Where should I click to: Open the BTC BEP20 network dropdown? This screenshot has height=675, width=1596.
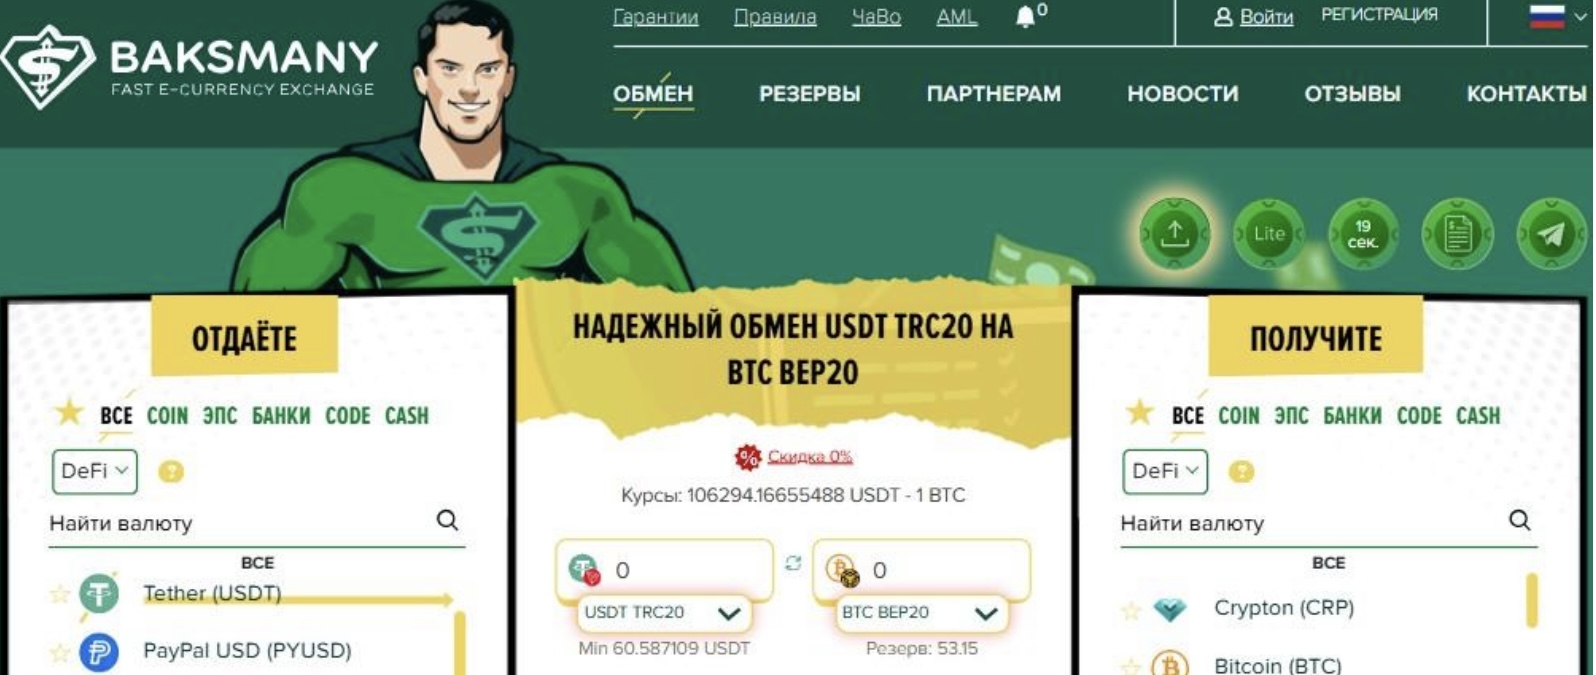tap(921, 613)
